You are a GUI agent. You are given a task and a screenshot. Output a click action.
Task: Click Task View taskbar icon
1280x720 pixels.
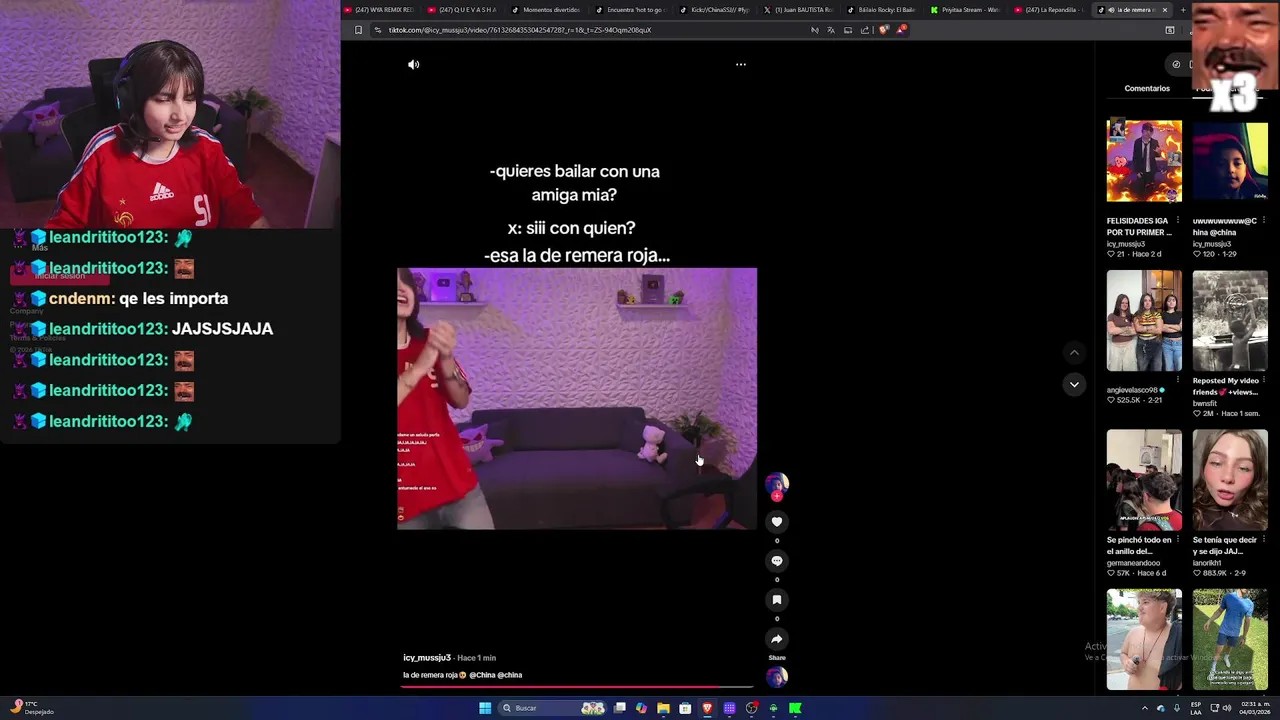(620, 708)
